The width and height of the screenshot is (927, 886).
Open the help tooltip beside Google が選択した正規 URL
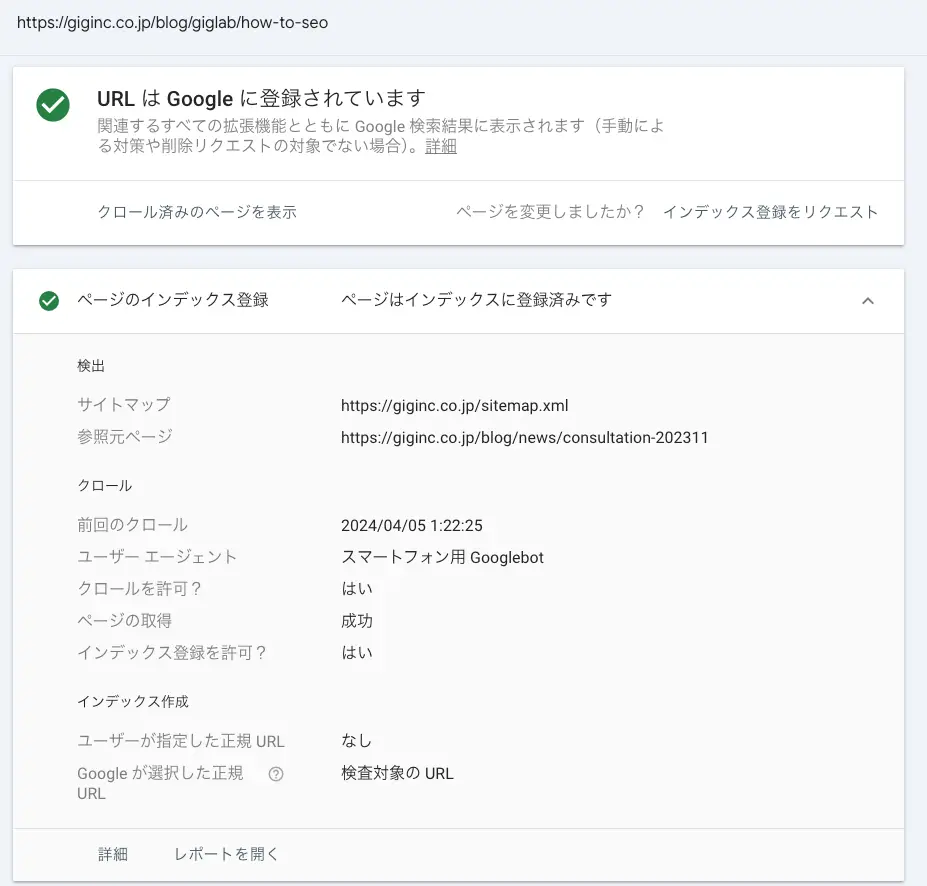click(x=276, y=773)
